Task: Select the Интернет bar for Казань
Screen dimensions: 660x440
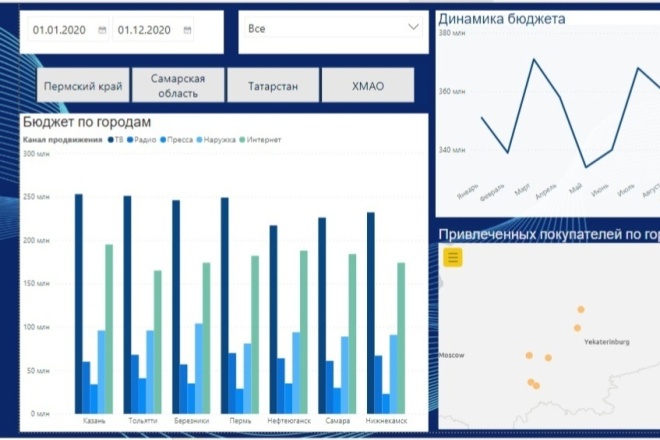Action: [x=109, y=329]
